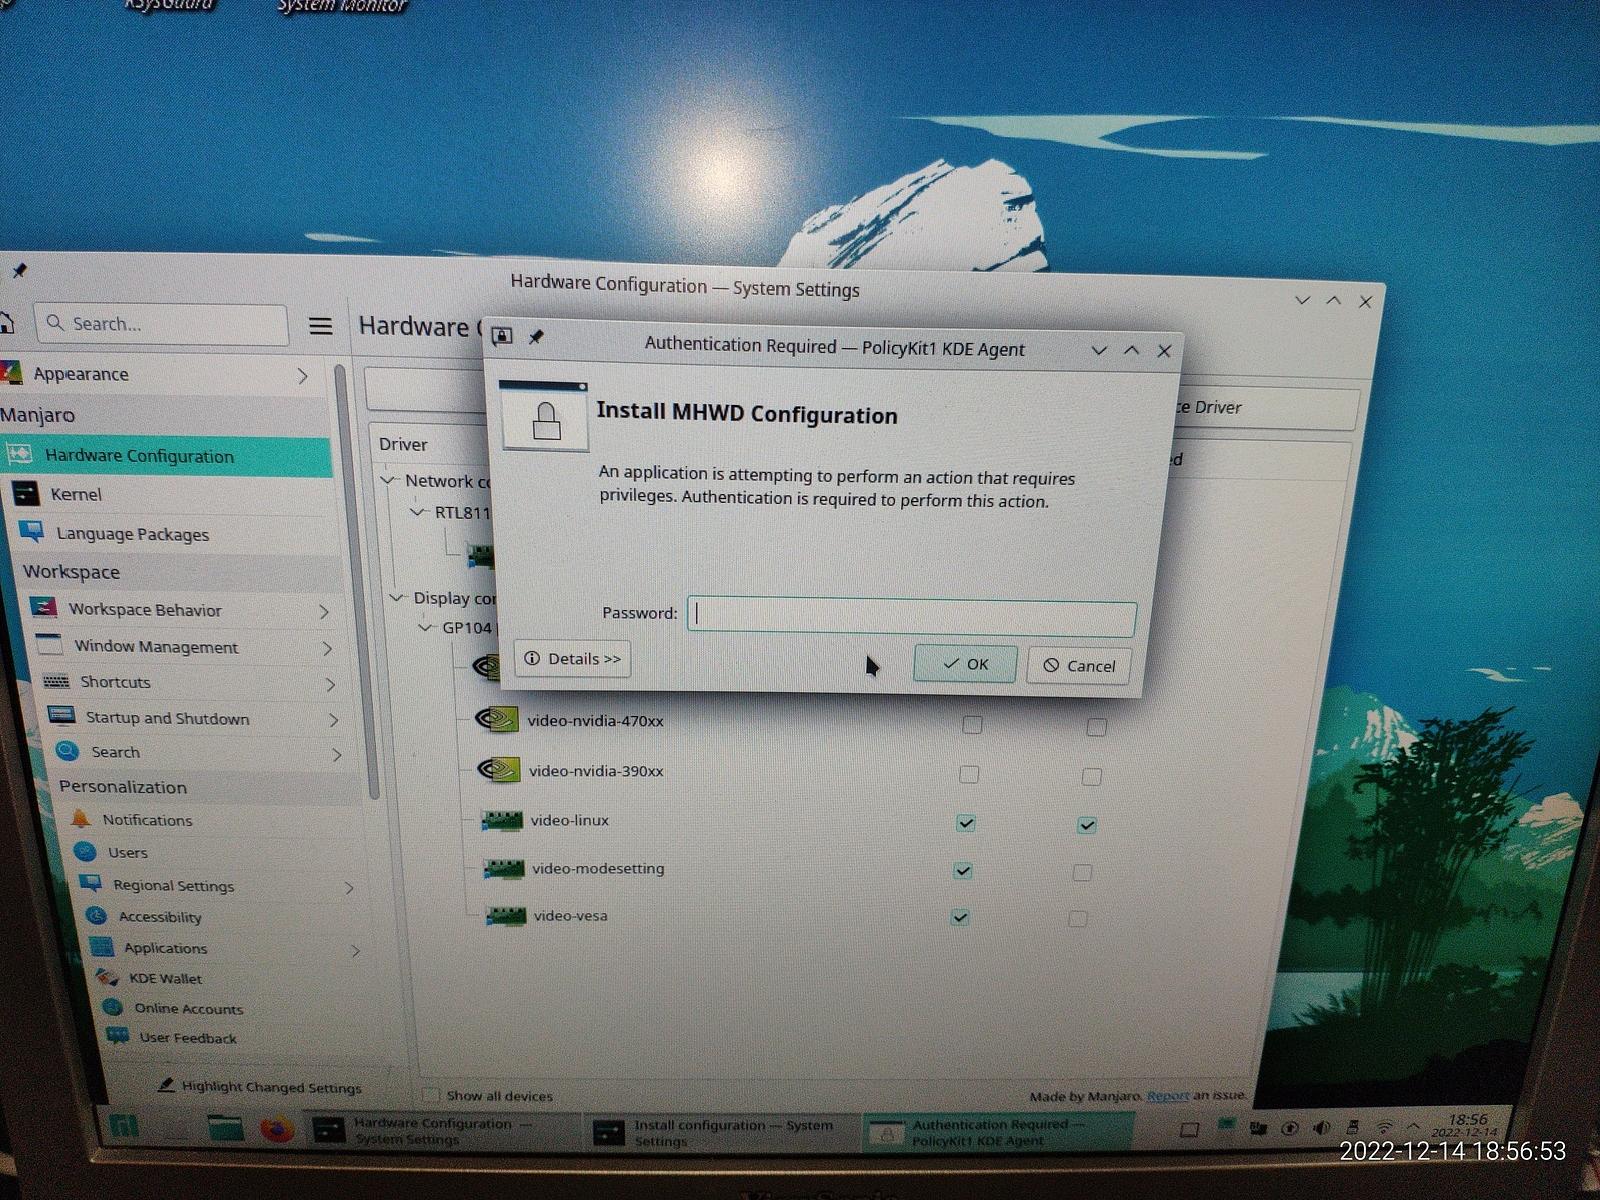Open the Online Accounts icon

(113, 1007)
